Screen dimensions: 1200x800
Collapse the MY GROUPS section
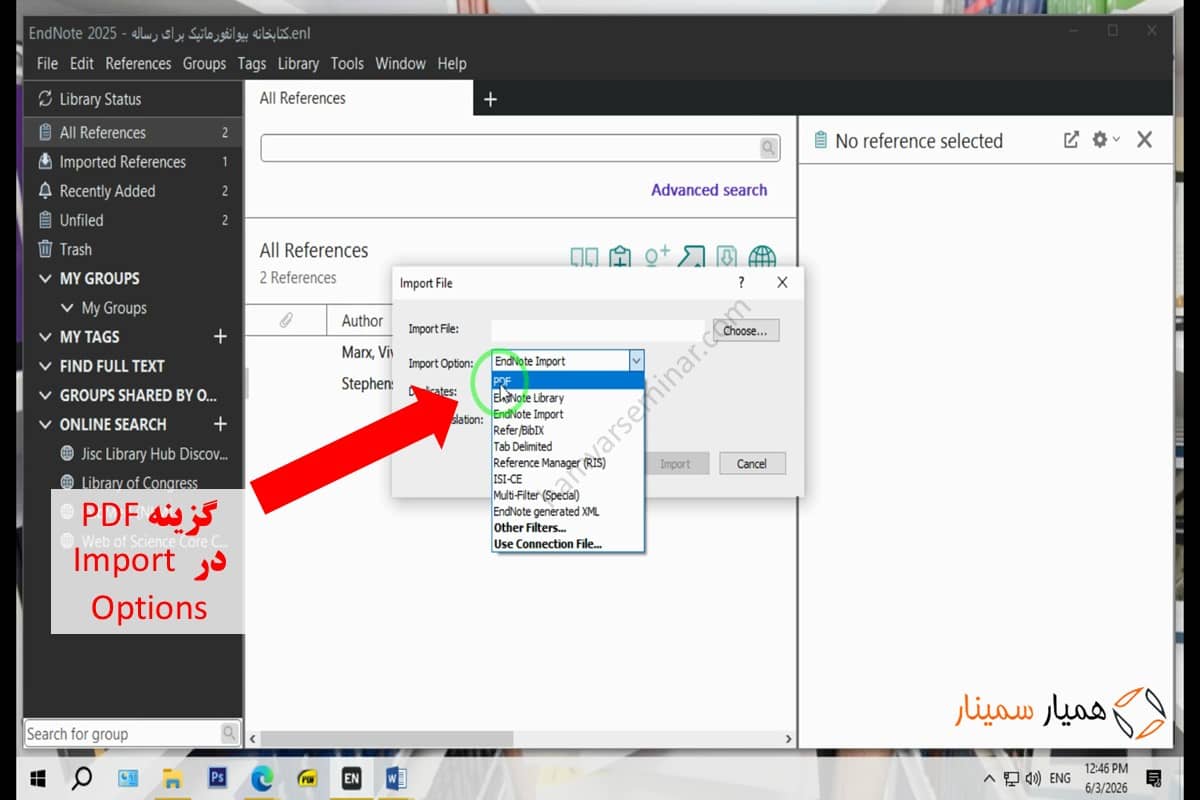coord(44,279)
